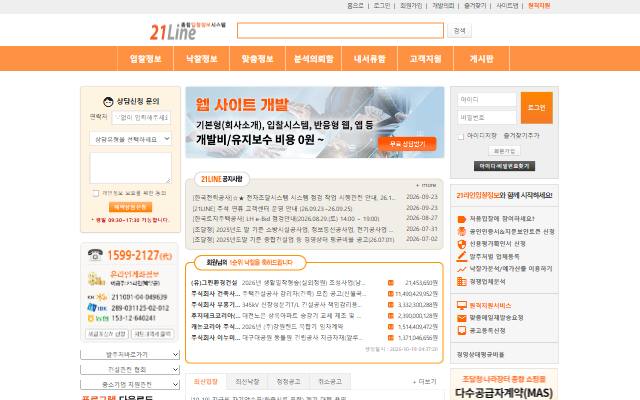
Task: Switch to the 취소공고 tab
Action: tap(330, 382)
